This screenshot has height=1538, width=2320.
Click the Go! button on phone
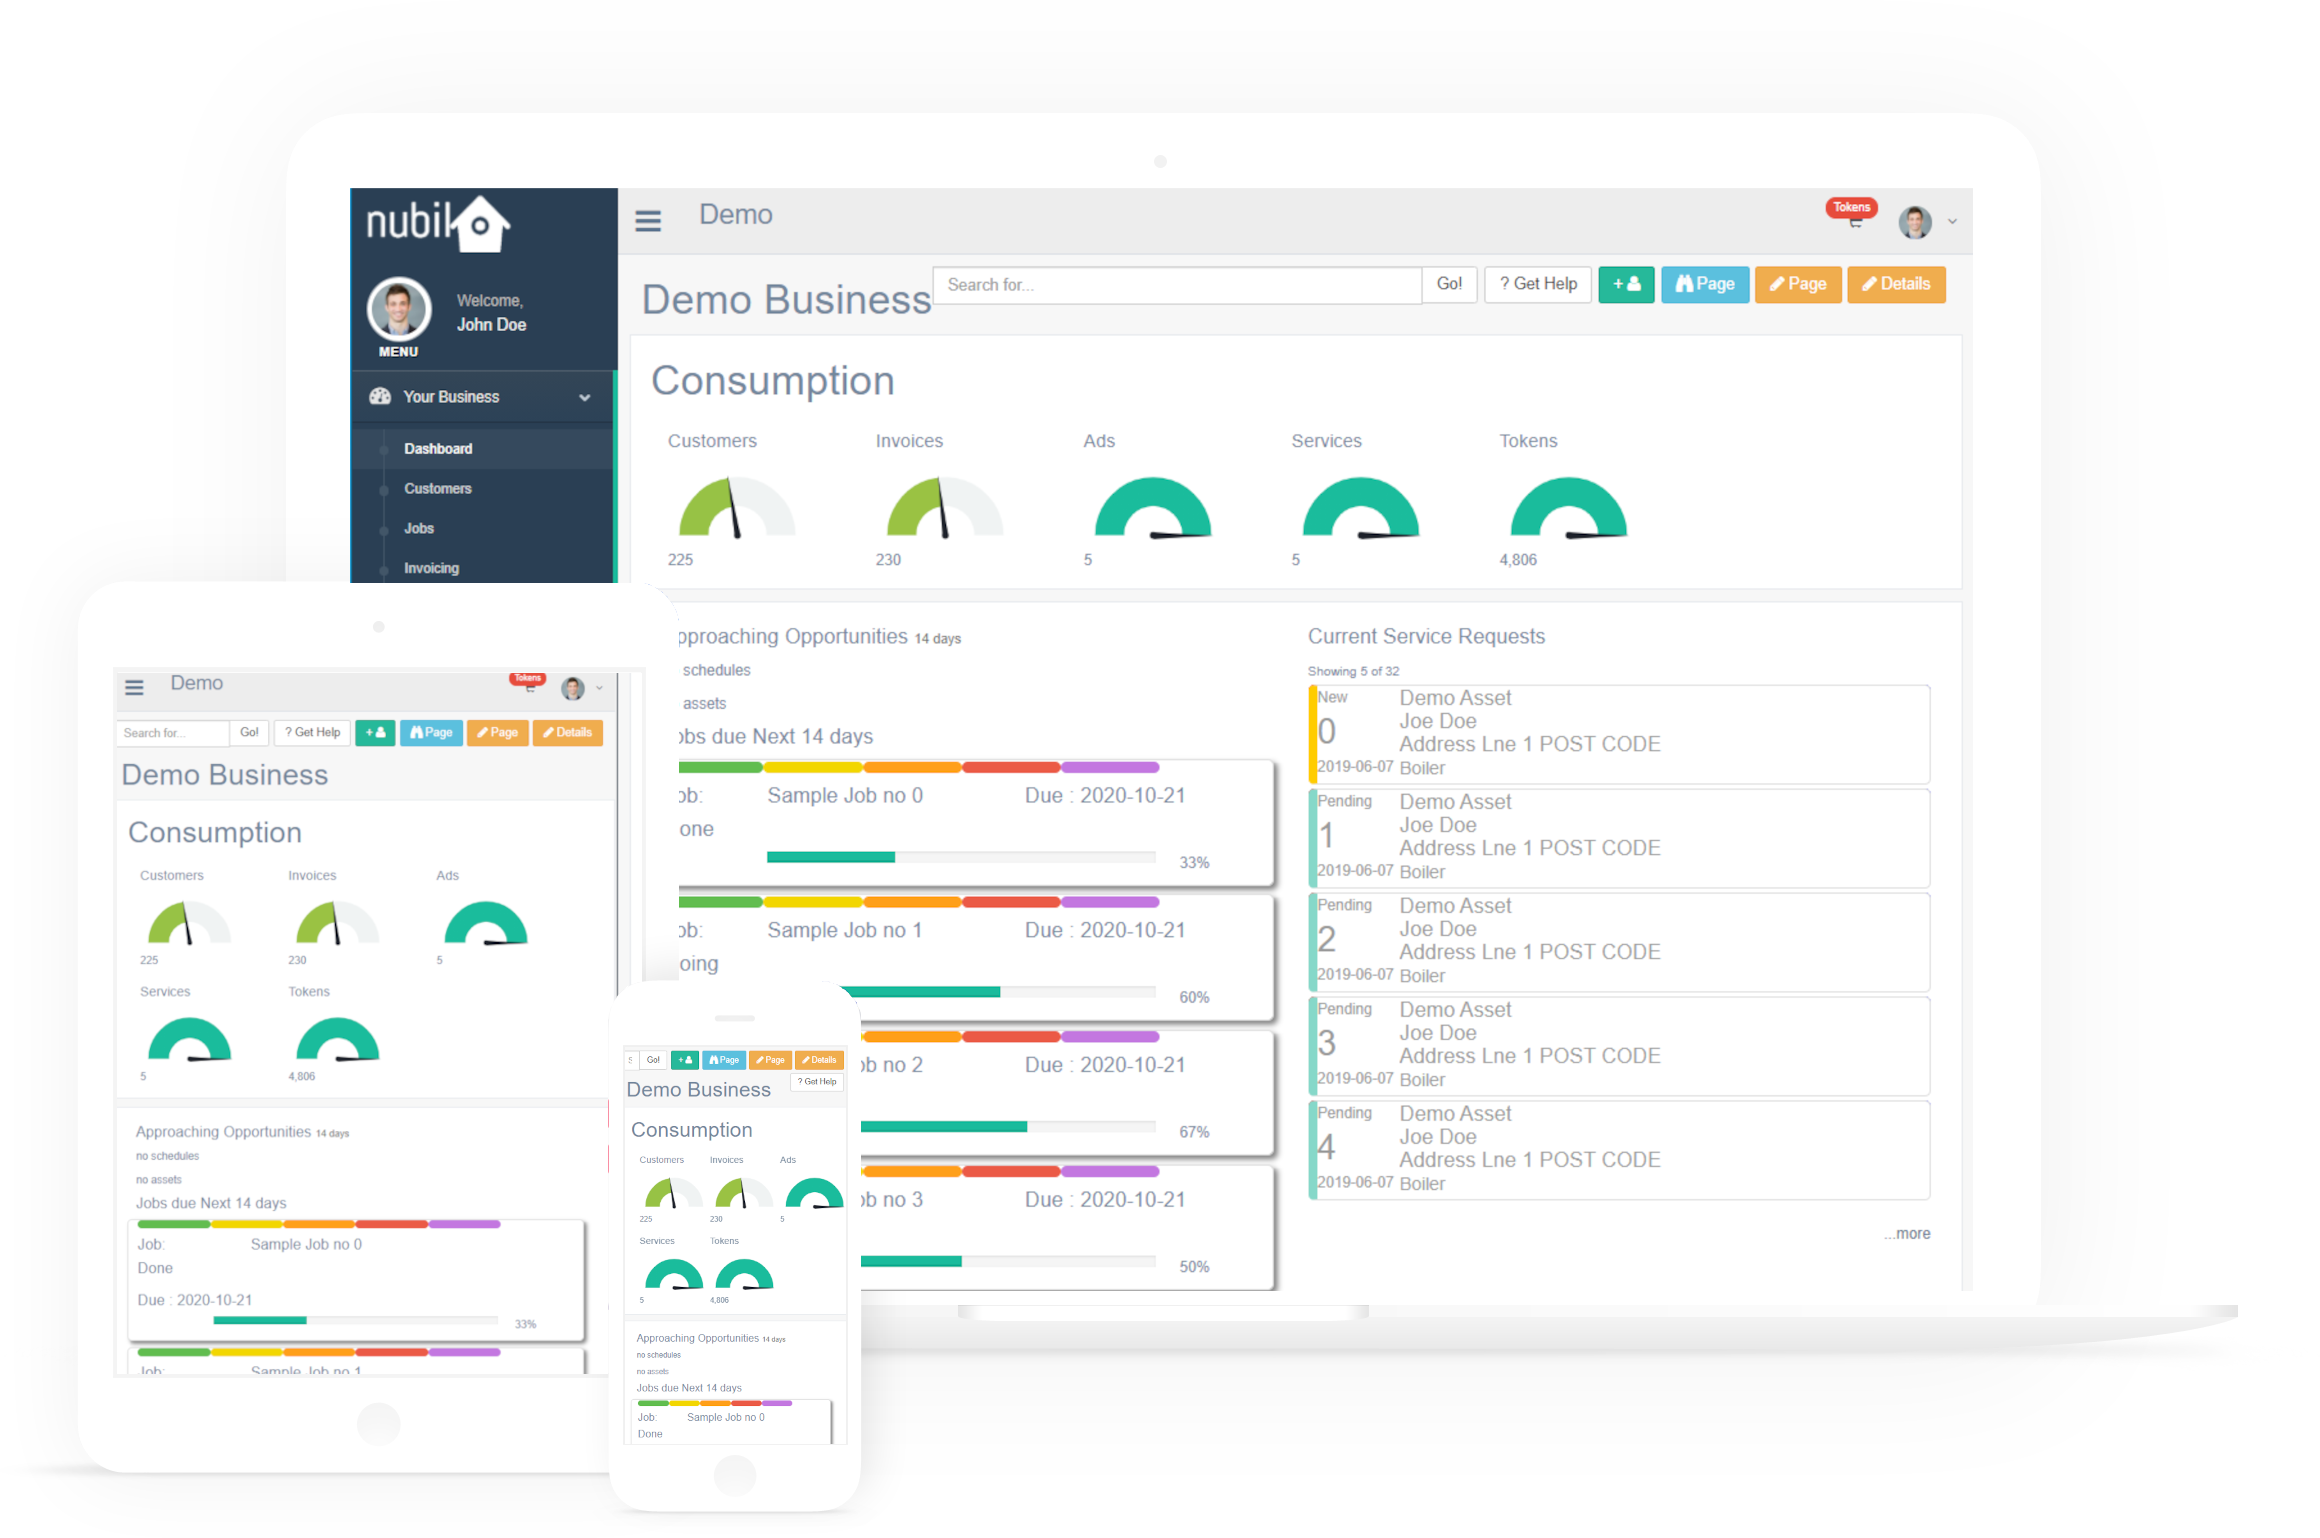pos(653,1060)
